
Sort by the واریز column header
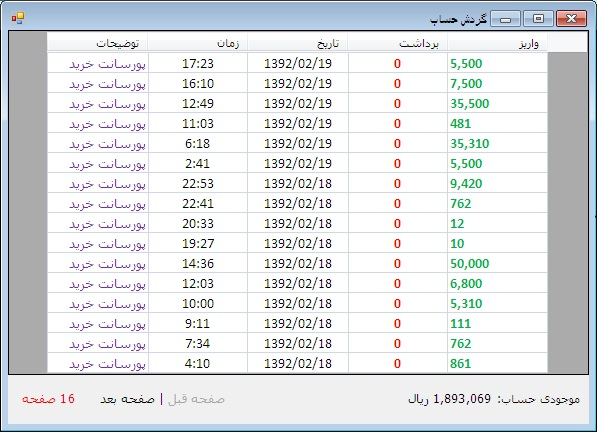pos(498,43)
